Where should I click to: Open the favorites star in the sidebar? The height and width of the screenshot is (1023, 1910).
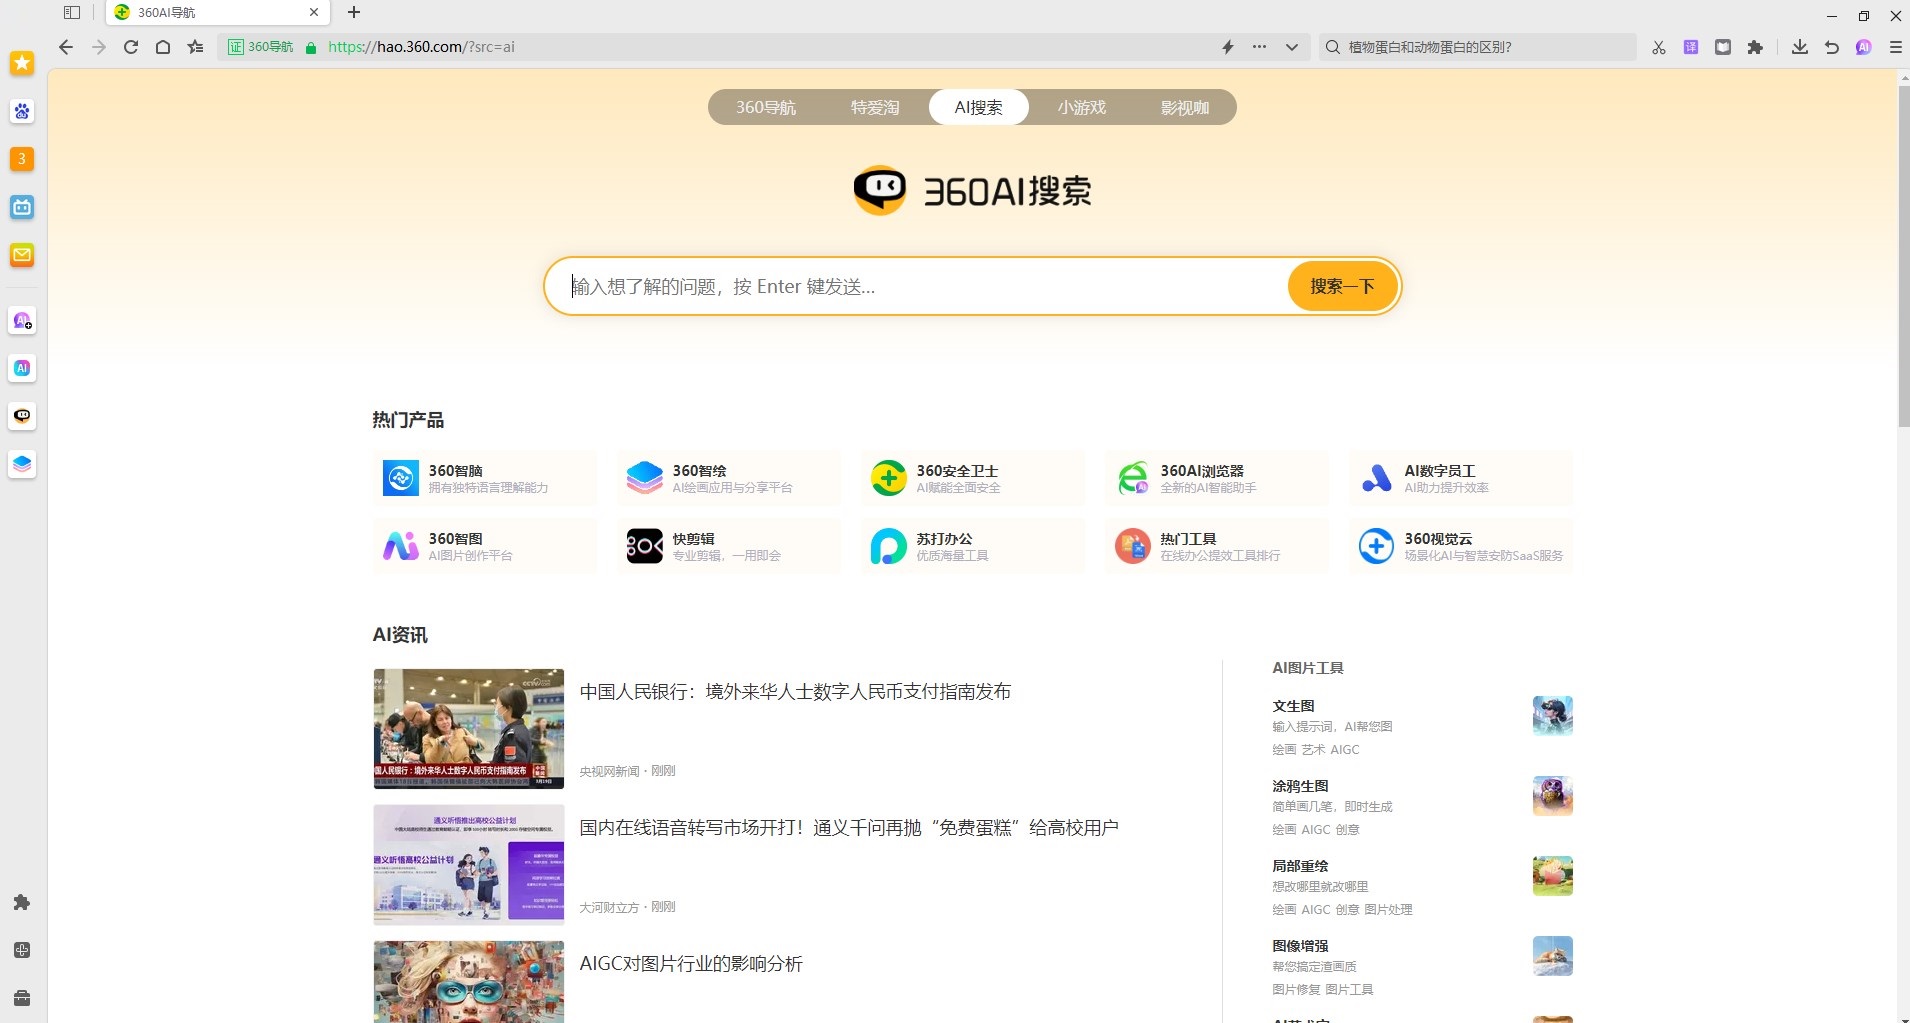click(x=22, y=63)
